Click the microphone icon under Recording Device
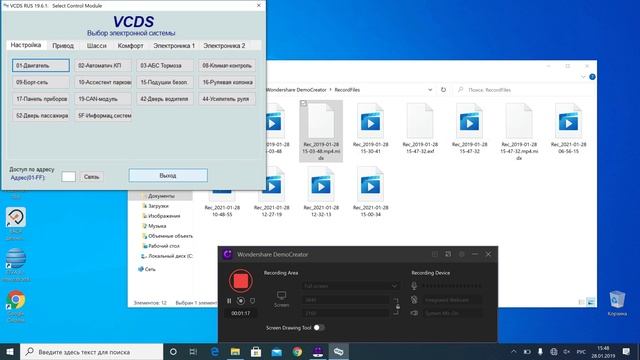The width and height of the screenshot is (640, 360). pyautogui.click(x=414, y=286)
